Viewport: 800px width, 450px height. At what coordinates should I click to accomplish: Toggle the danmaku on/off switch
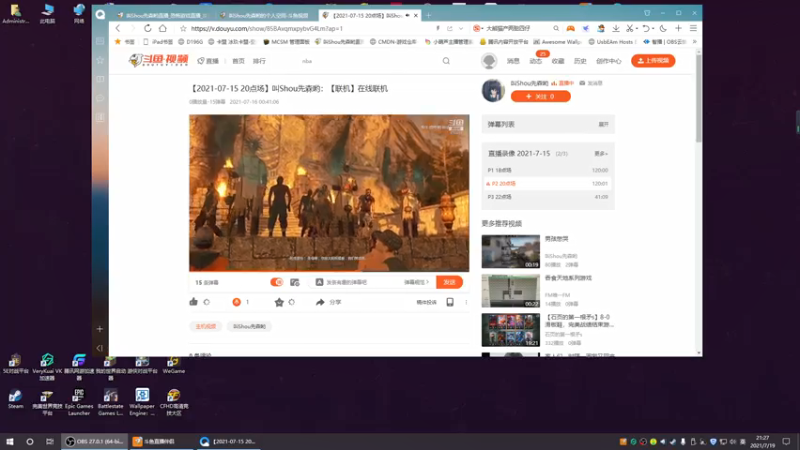[277, 282]
